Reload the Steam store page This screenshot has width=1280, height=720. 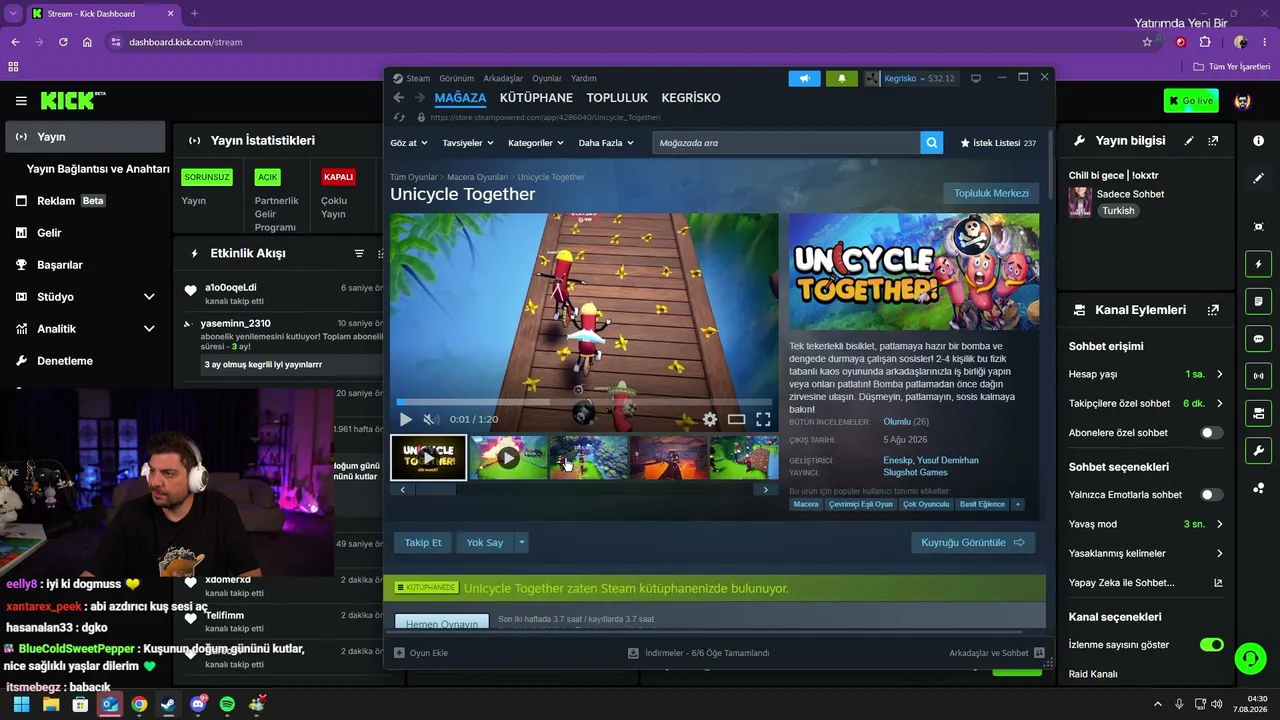[x=400, y=117]
